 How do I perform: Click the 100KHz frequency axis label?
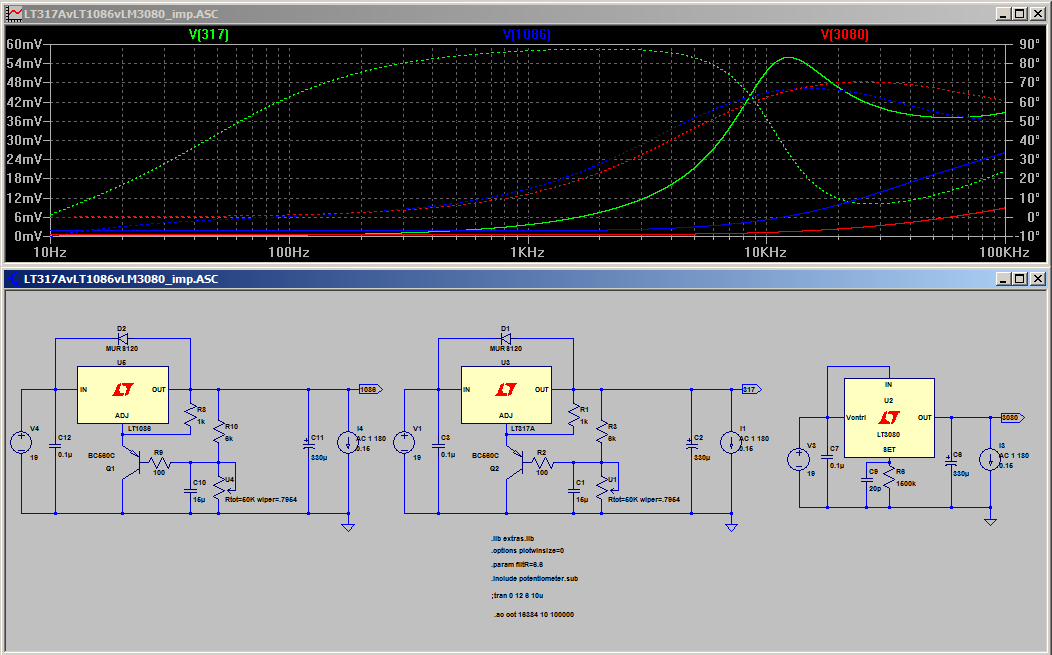tap(1004, 252)
